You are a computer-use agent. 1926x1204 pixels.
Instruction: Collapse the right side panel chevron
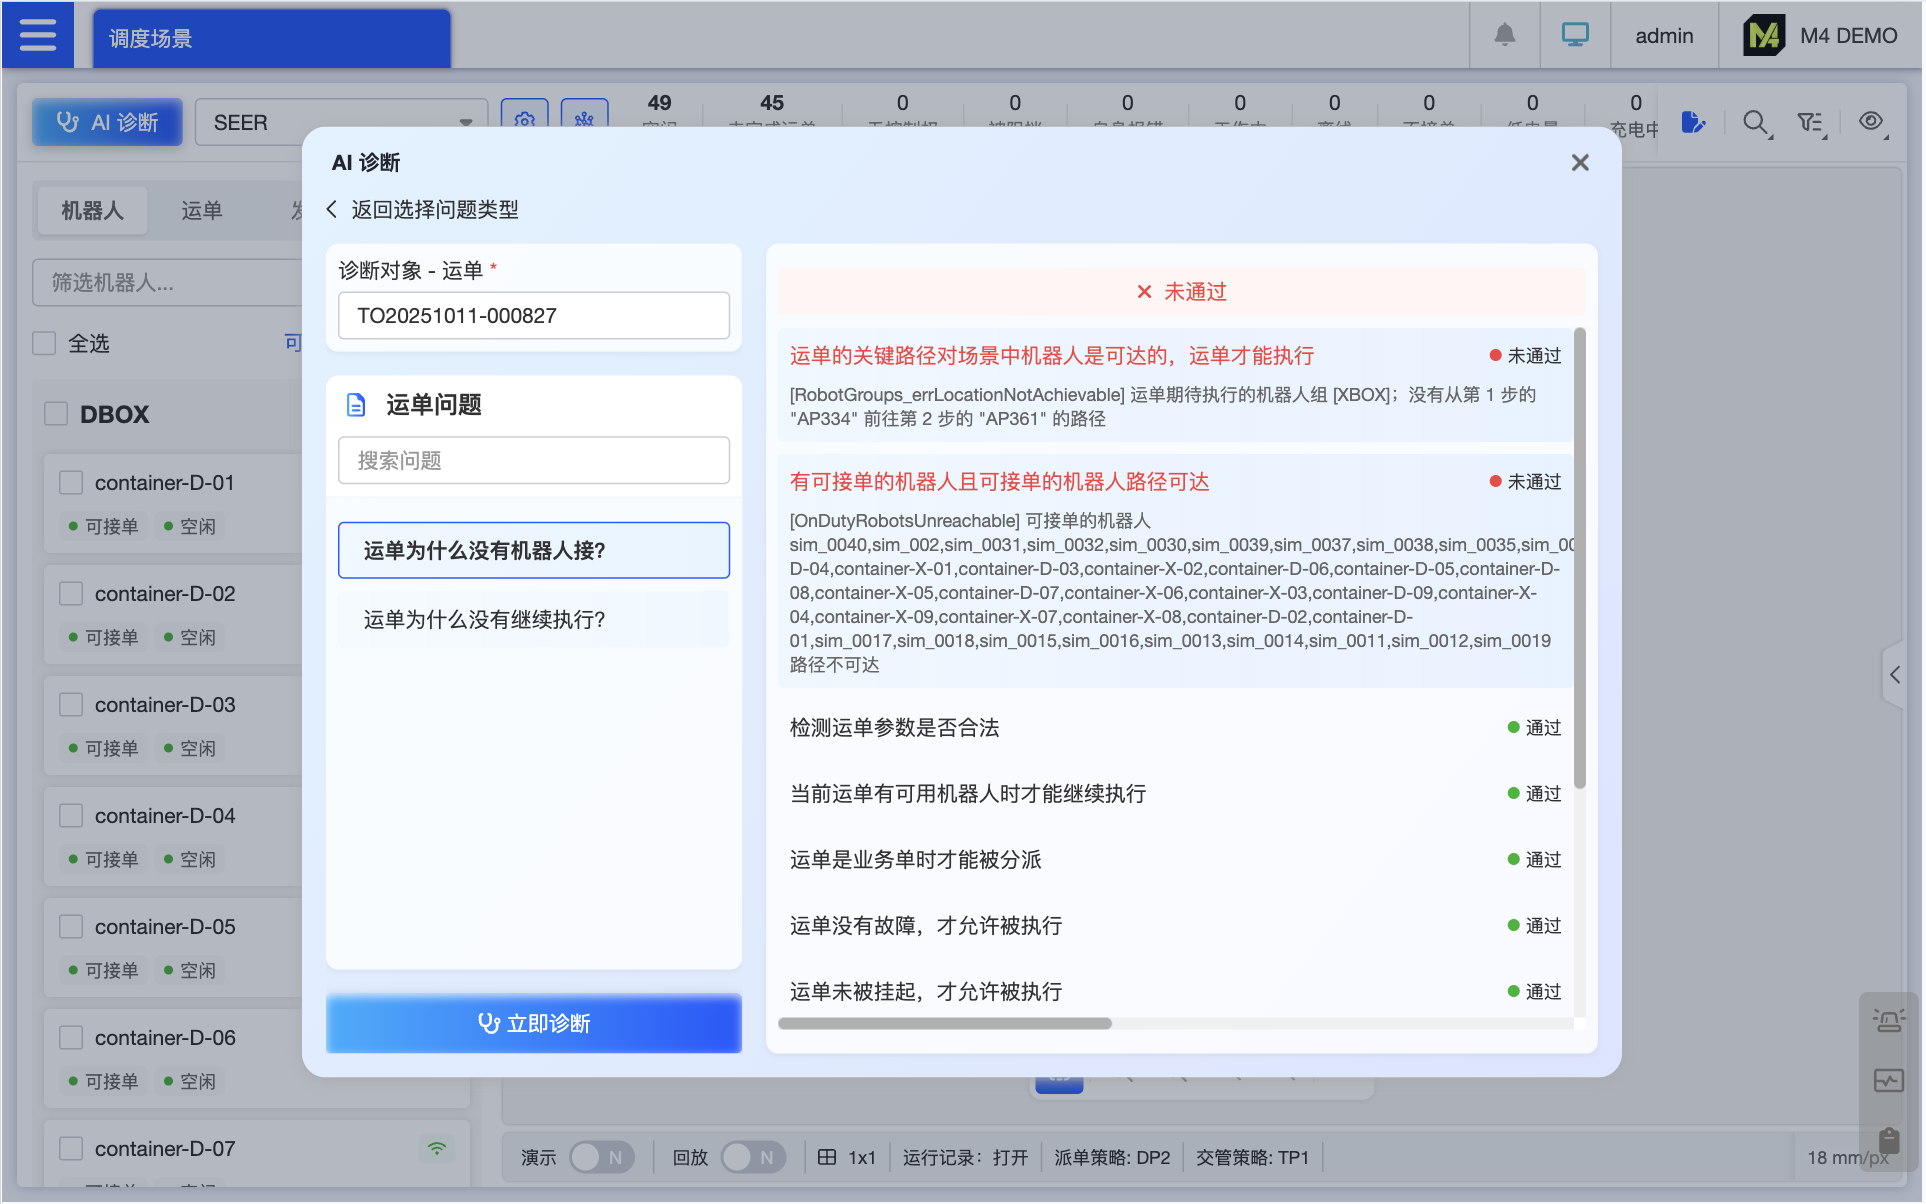pos(1895,675)
